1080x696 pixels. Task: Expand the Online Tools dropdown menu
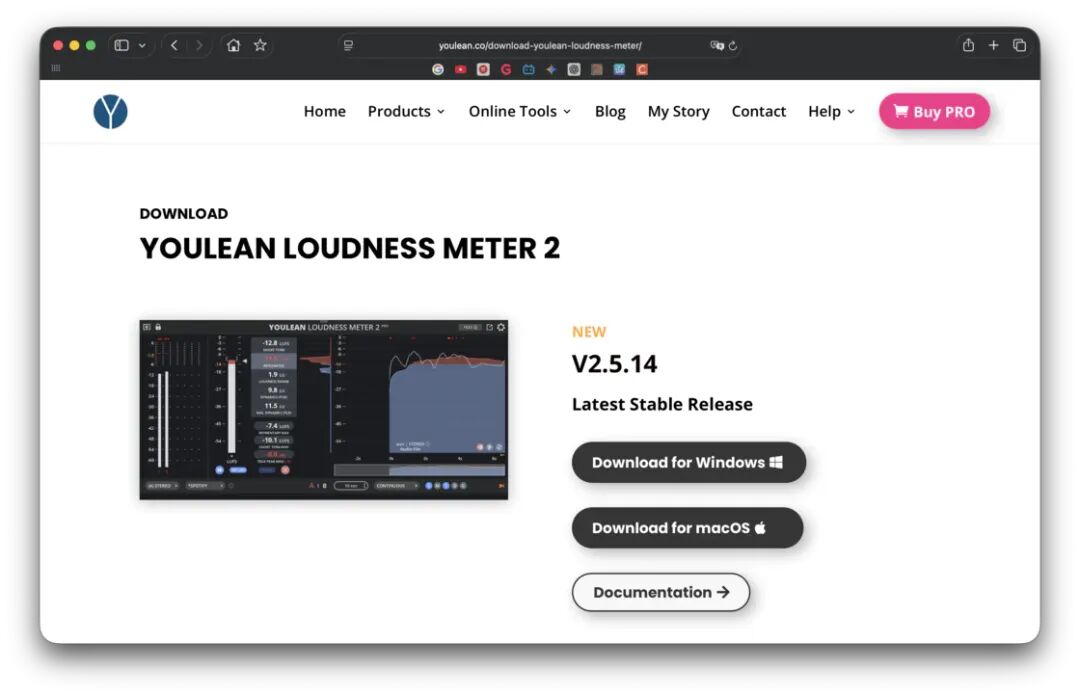(x=520, y=111)
